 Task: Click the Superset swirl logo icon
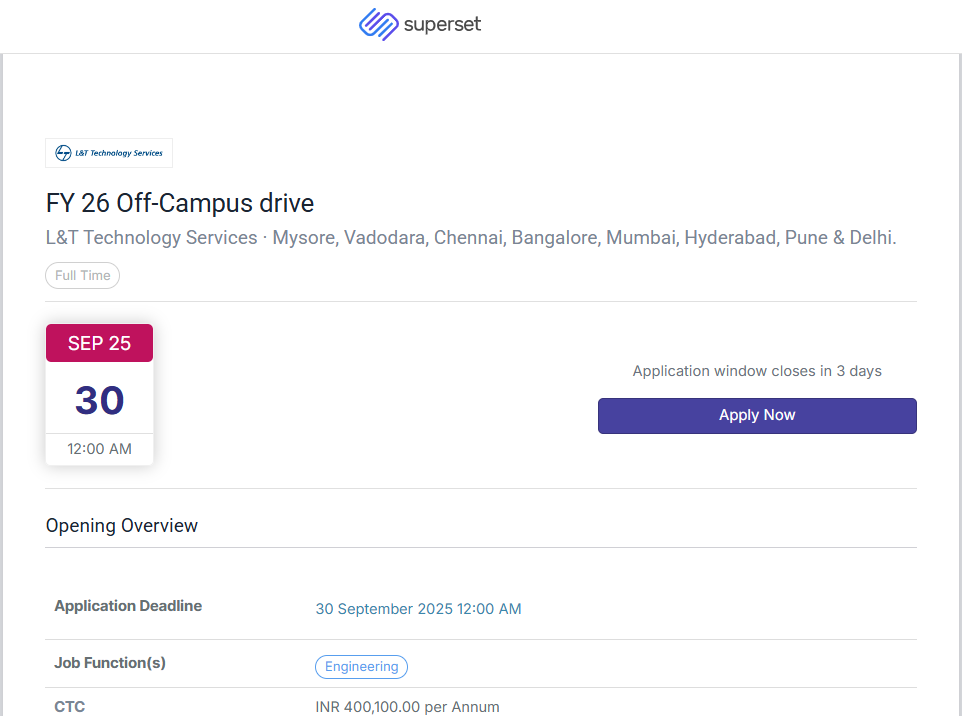tap(378, 24)
